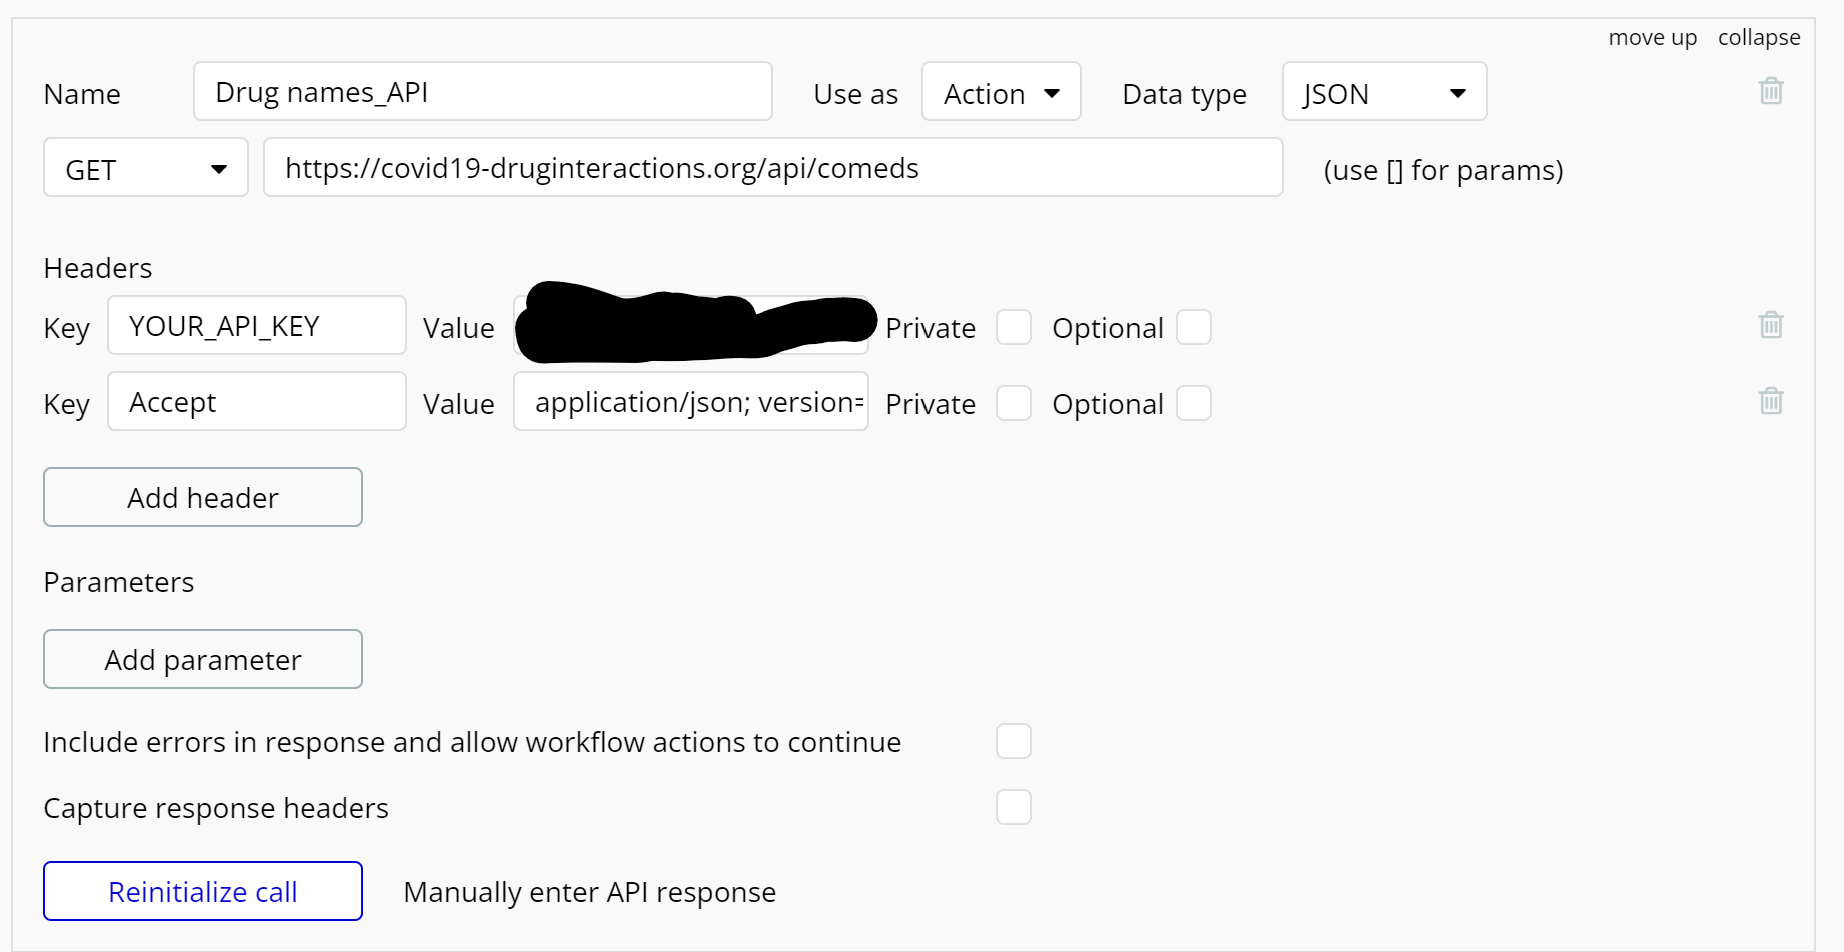
Task: Mark Accept header as Optional
Action: coord(1194,403)
